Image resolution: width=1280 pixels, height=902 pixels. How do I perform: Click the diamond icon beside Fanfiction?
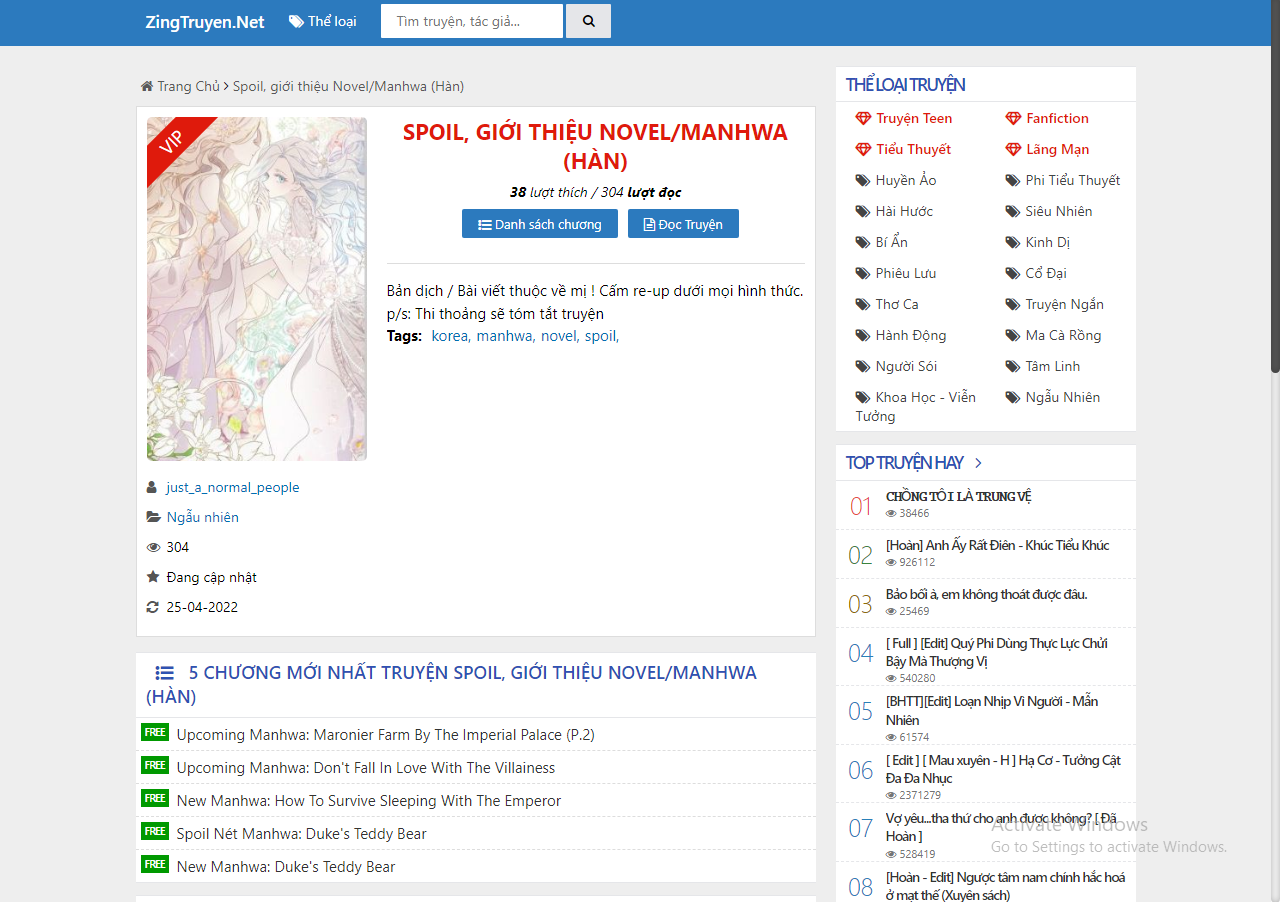1013,118
